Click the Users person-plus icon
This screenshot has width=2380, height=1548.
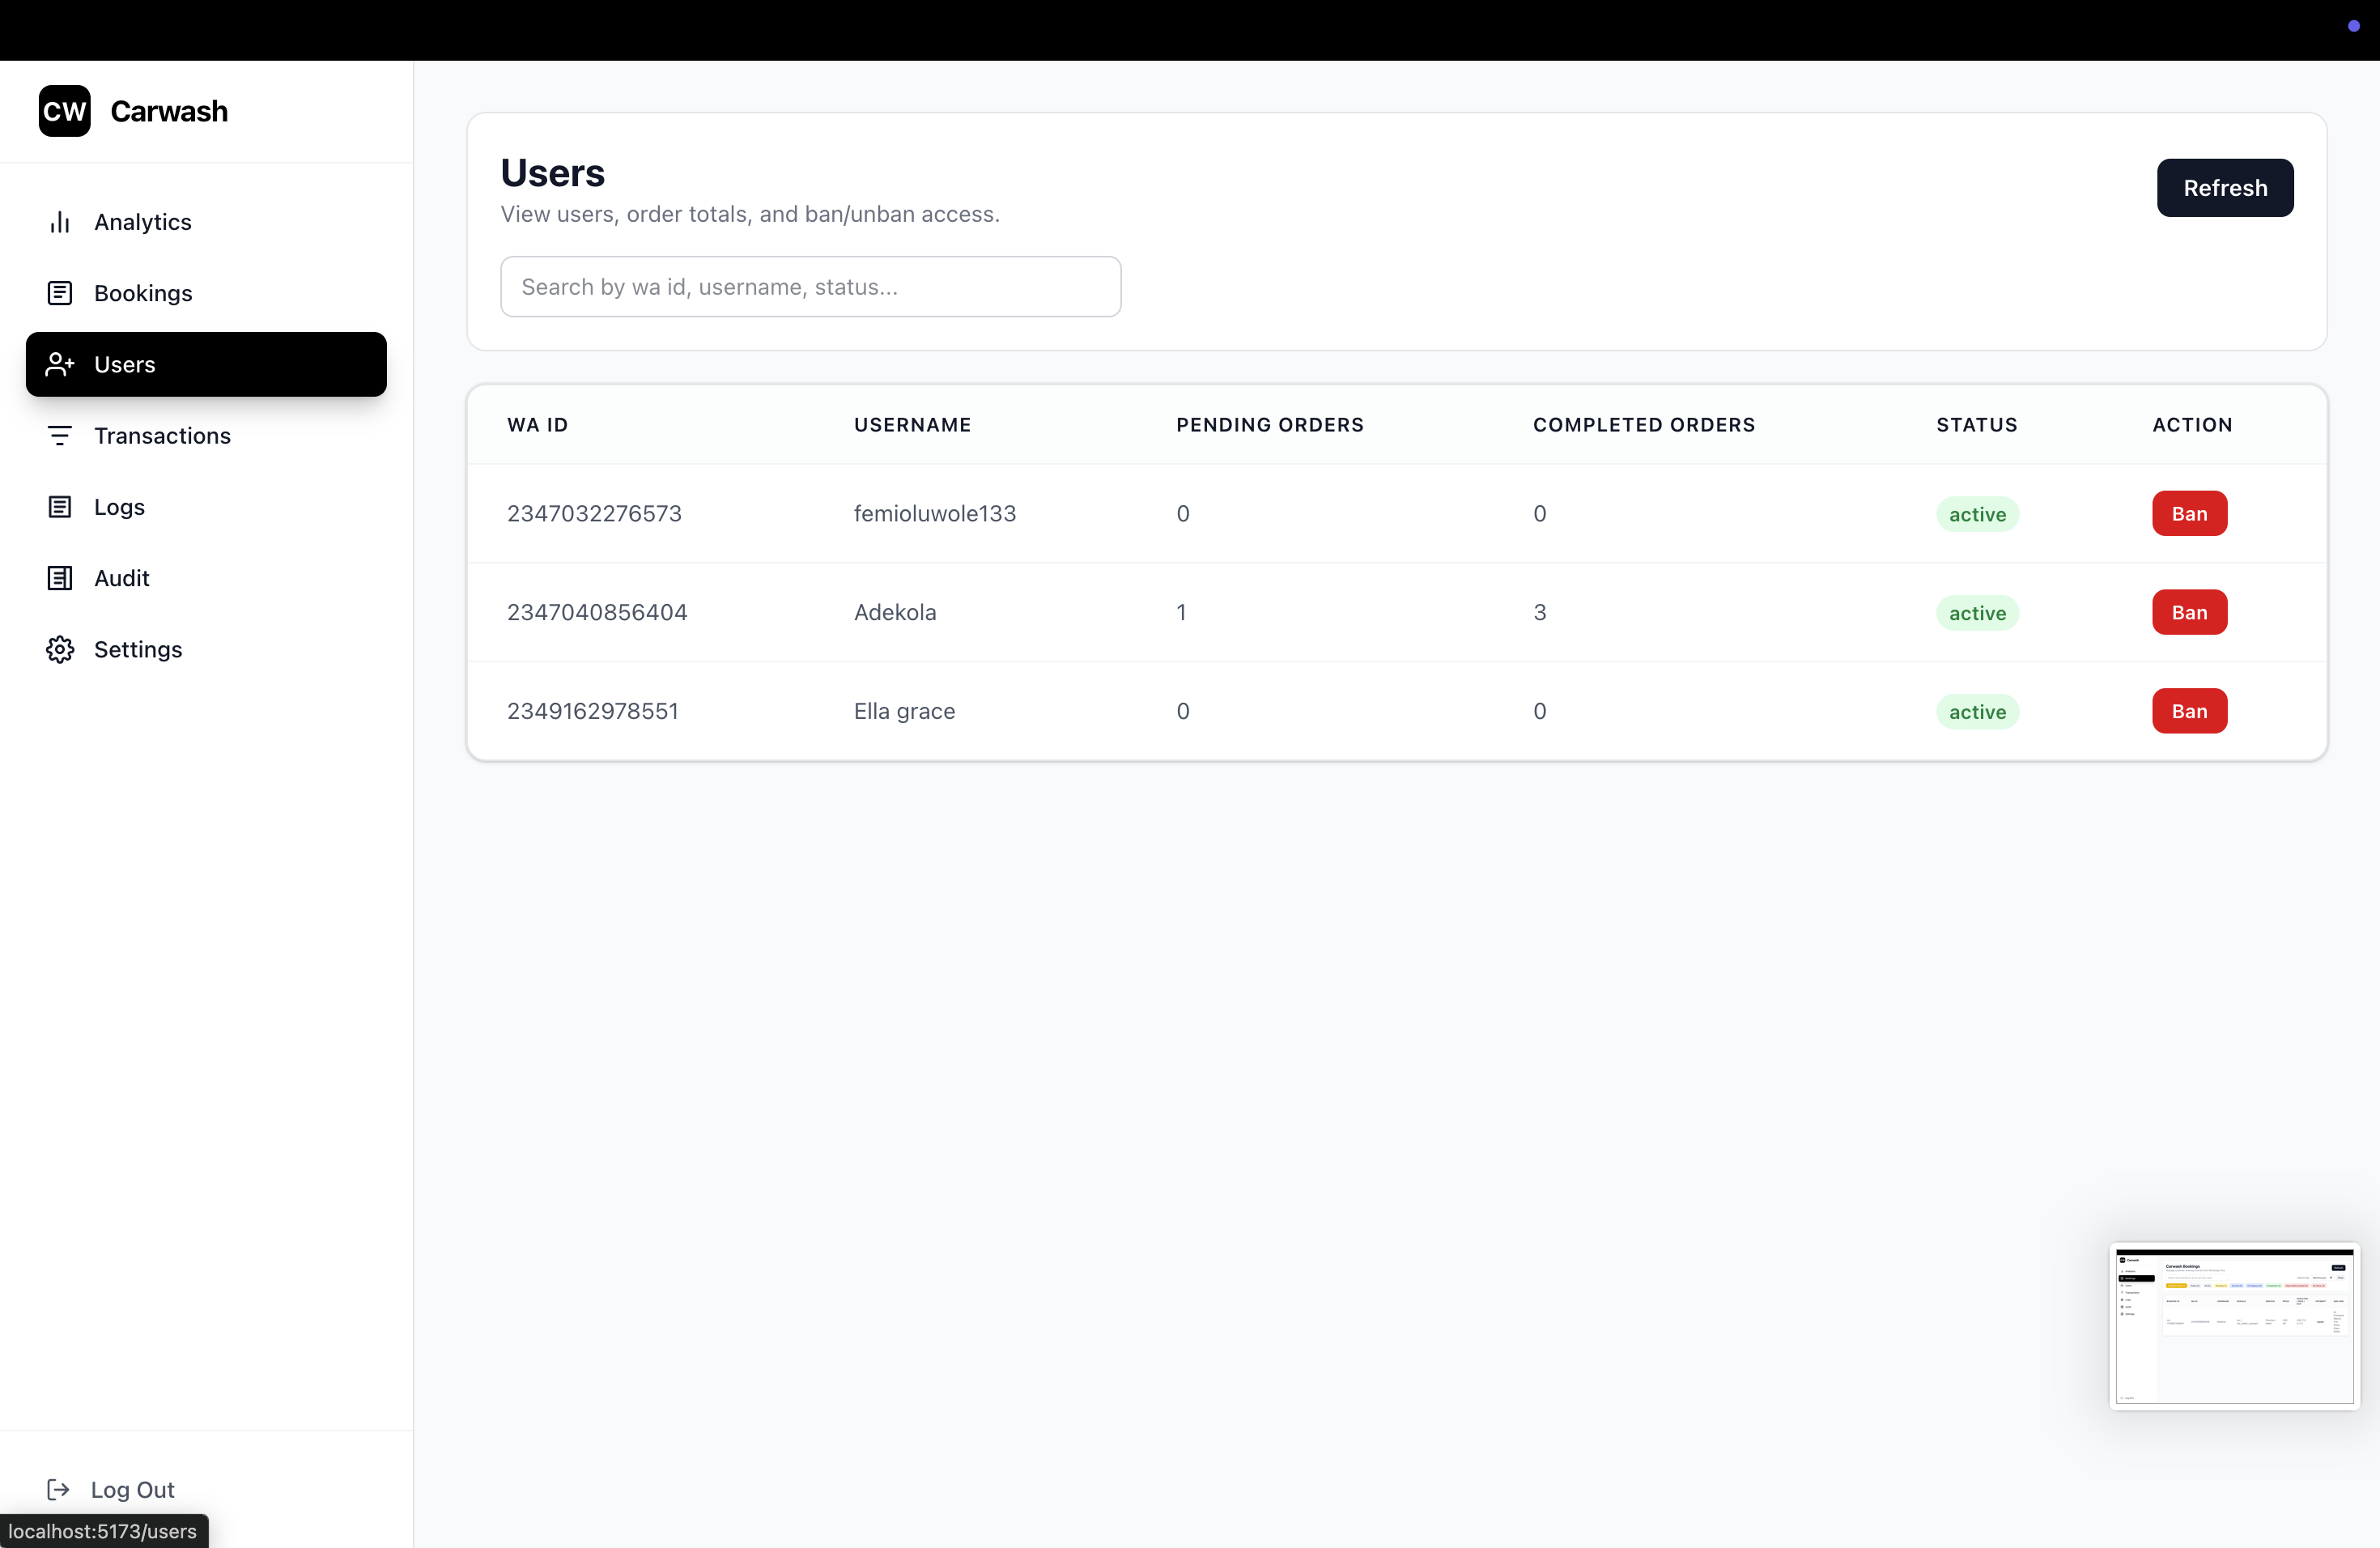tap(60, 364)
